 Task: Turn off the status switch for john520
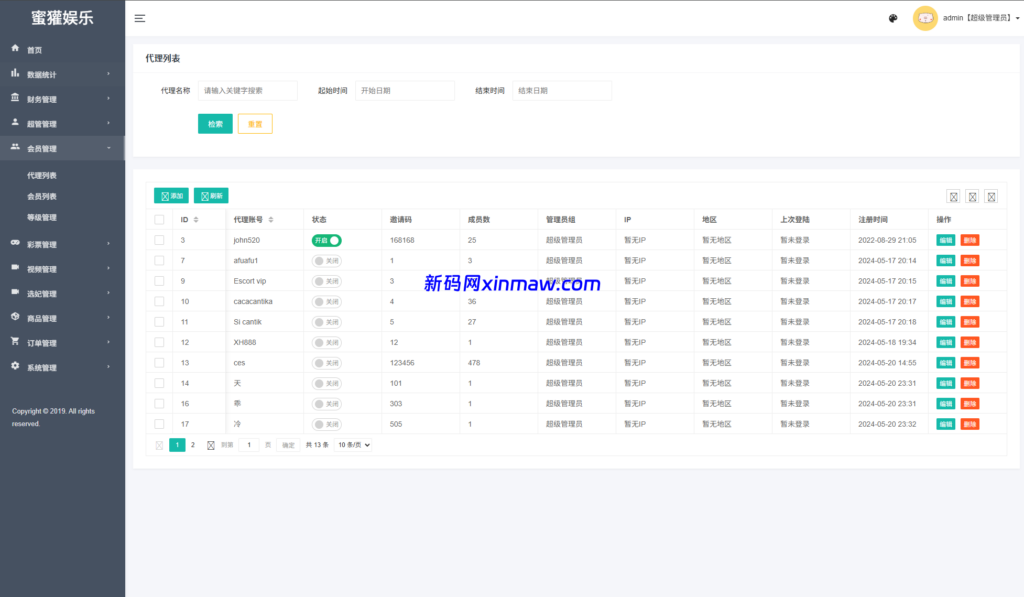pyautogui.click(x=326, y=240)
